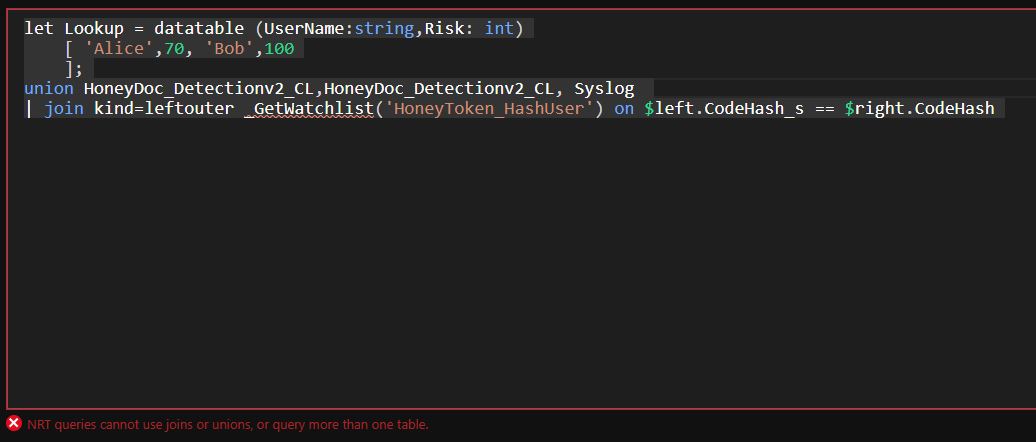1036x442 pixels.
Task: Click the number 70 value
Action: [x=174, y=48]
